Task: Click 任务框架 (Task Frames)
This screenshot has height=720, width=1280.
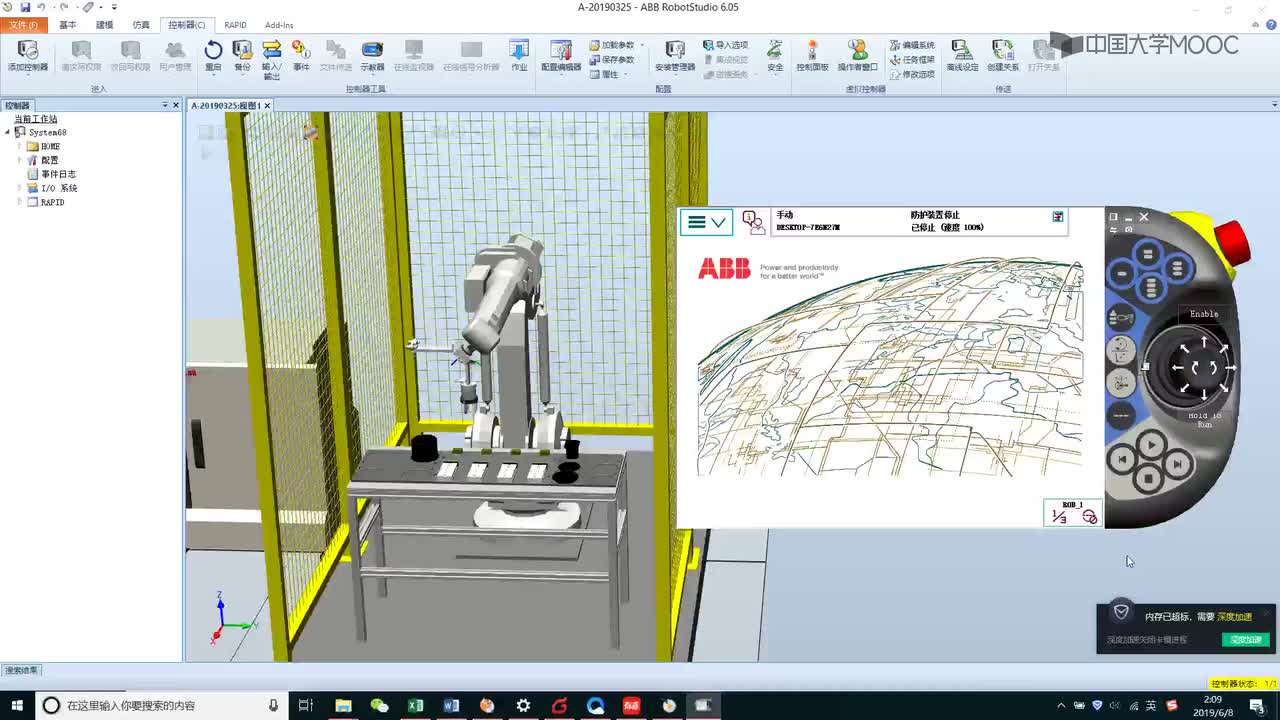Action: 912,60
